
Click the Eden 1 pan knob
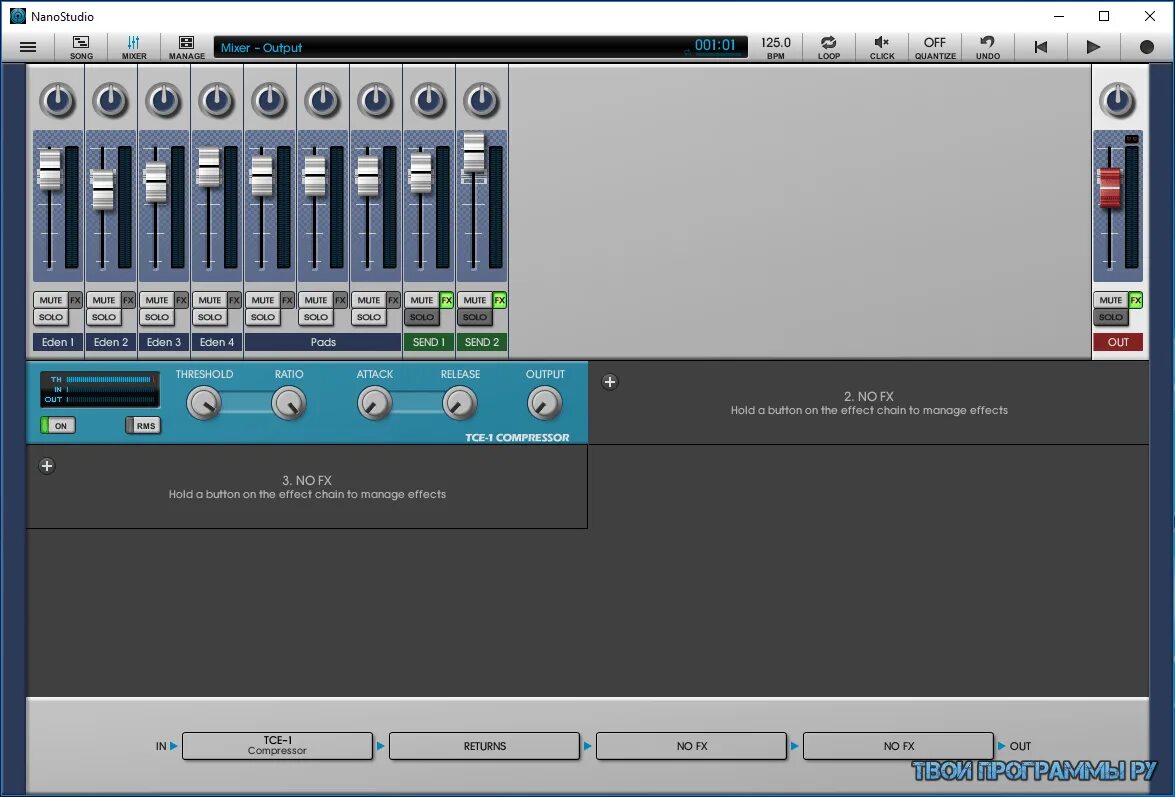(x=58, y=100)
